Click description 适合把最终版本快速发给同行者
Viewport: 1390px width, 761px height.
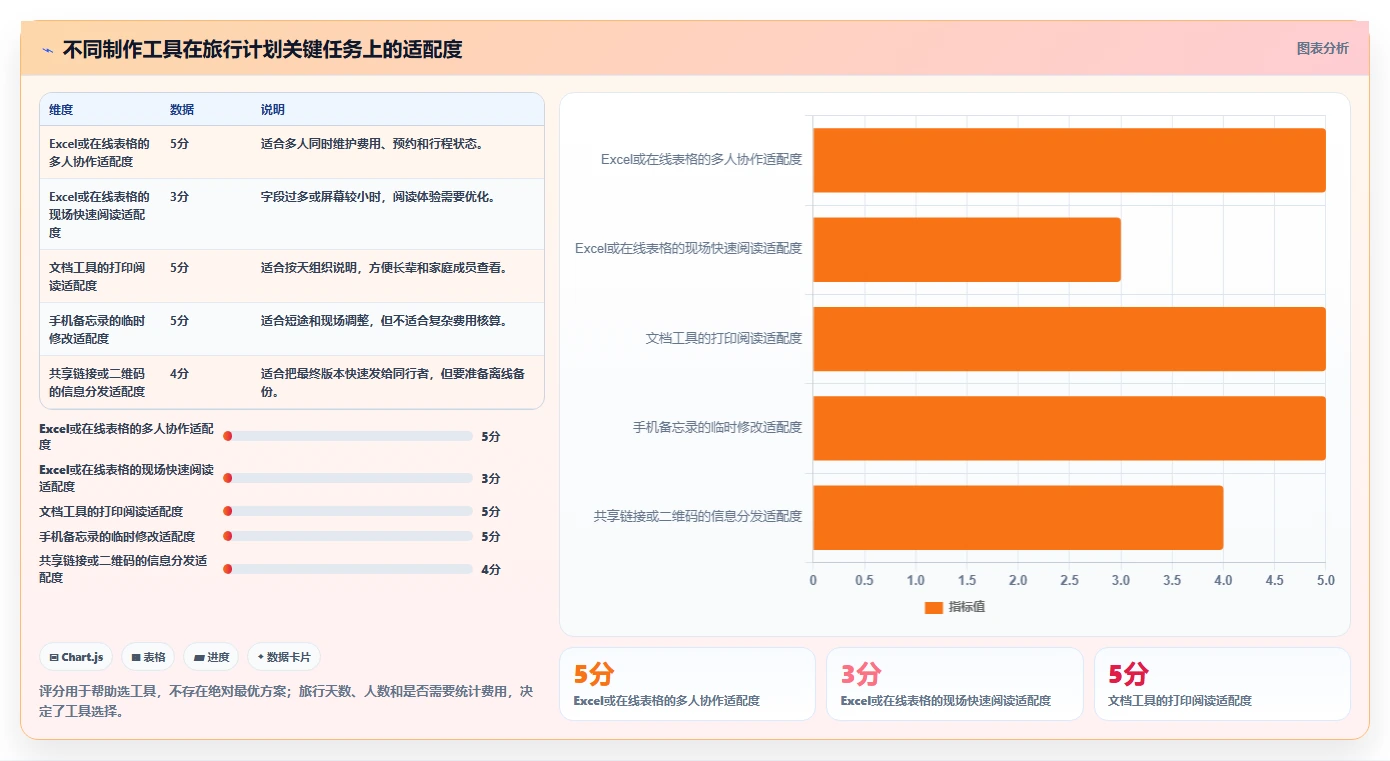coord(393,382)
